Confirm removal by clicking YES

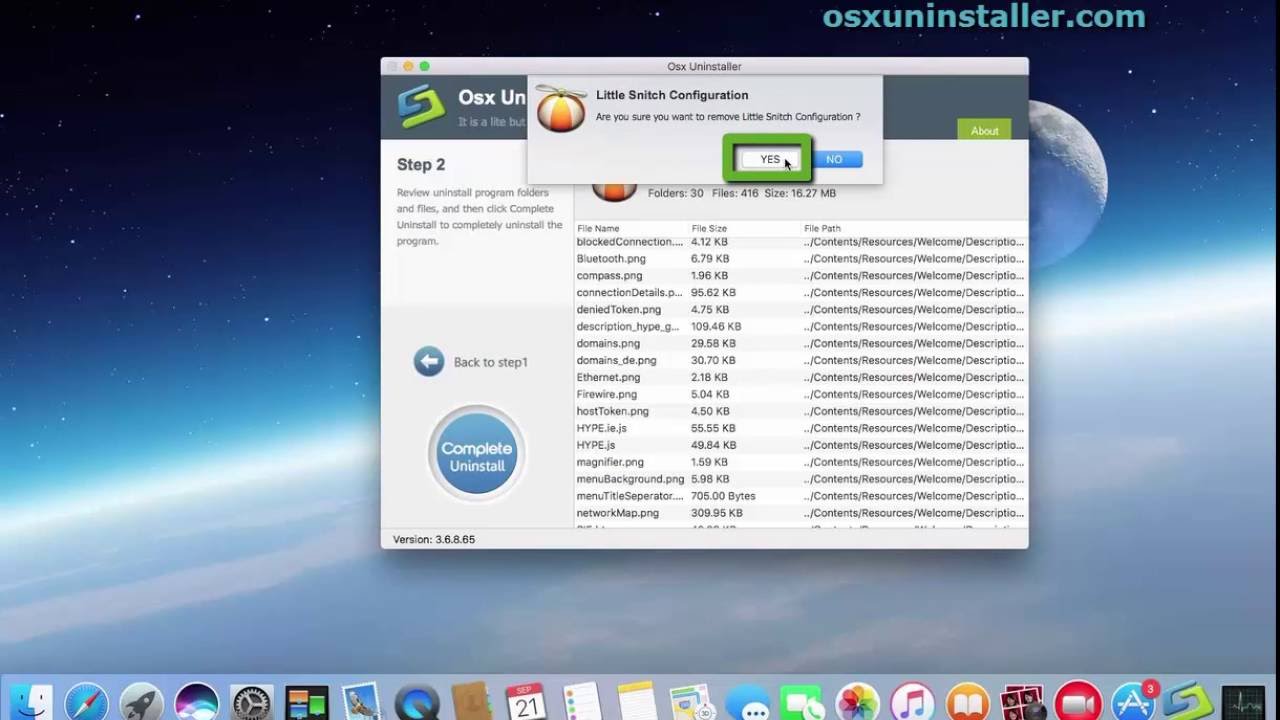click(770, 160)
